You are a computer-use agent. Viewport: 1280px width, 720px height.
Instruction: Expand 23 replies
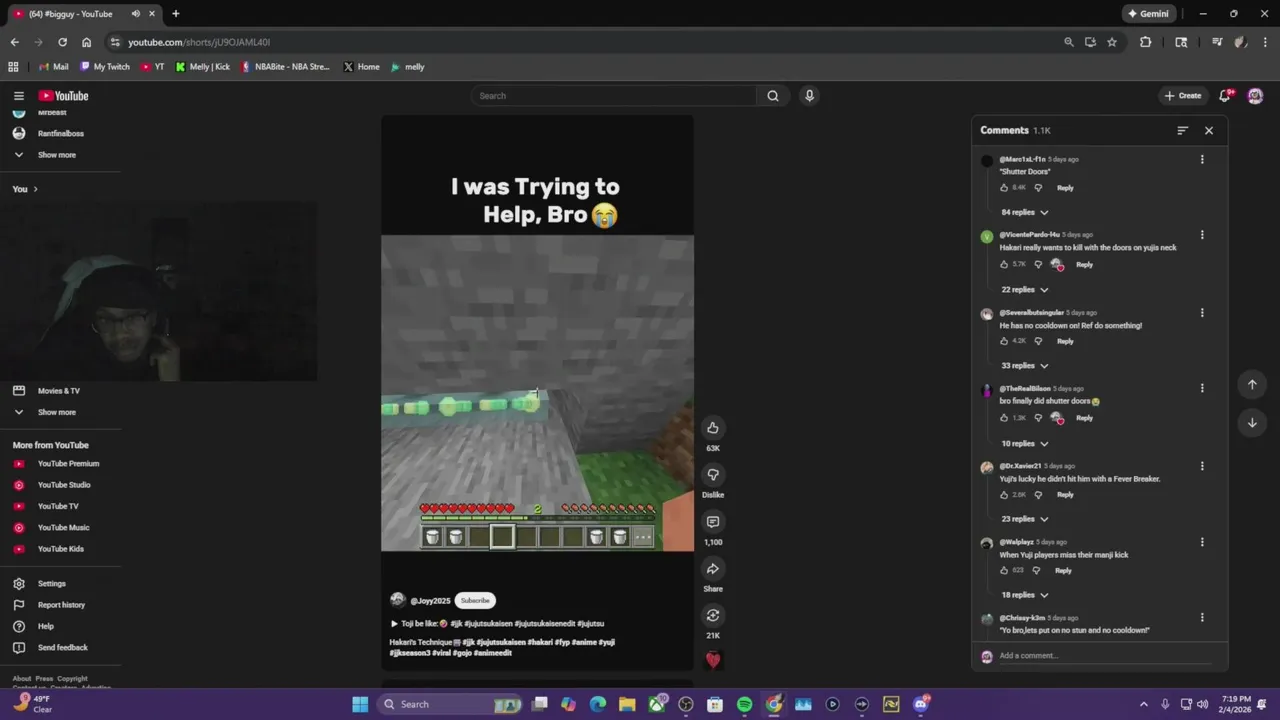1025,519
